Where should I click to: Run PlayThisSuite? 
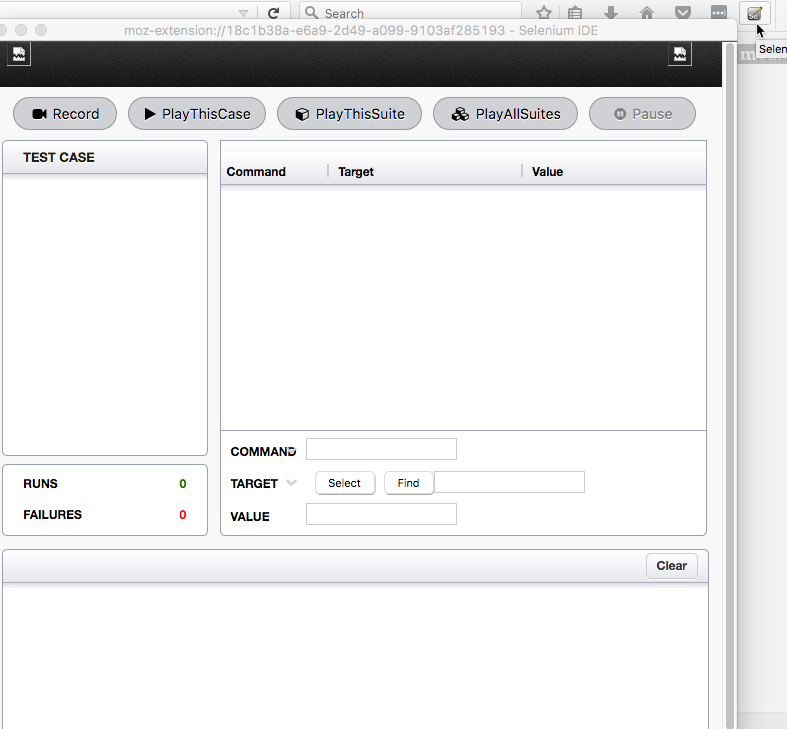pyautogui.click(x=349, y=114)
